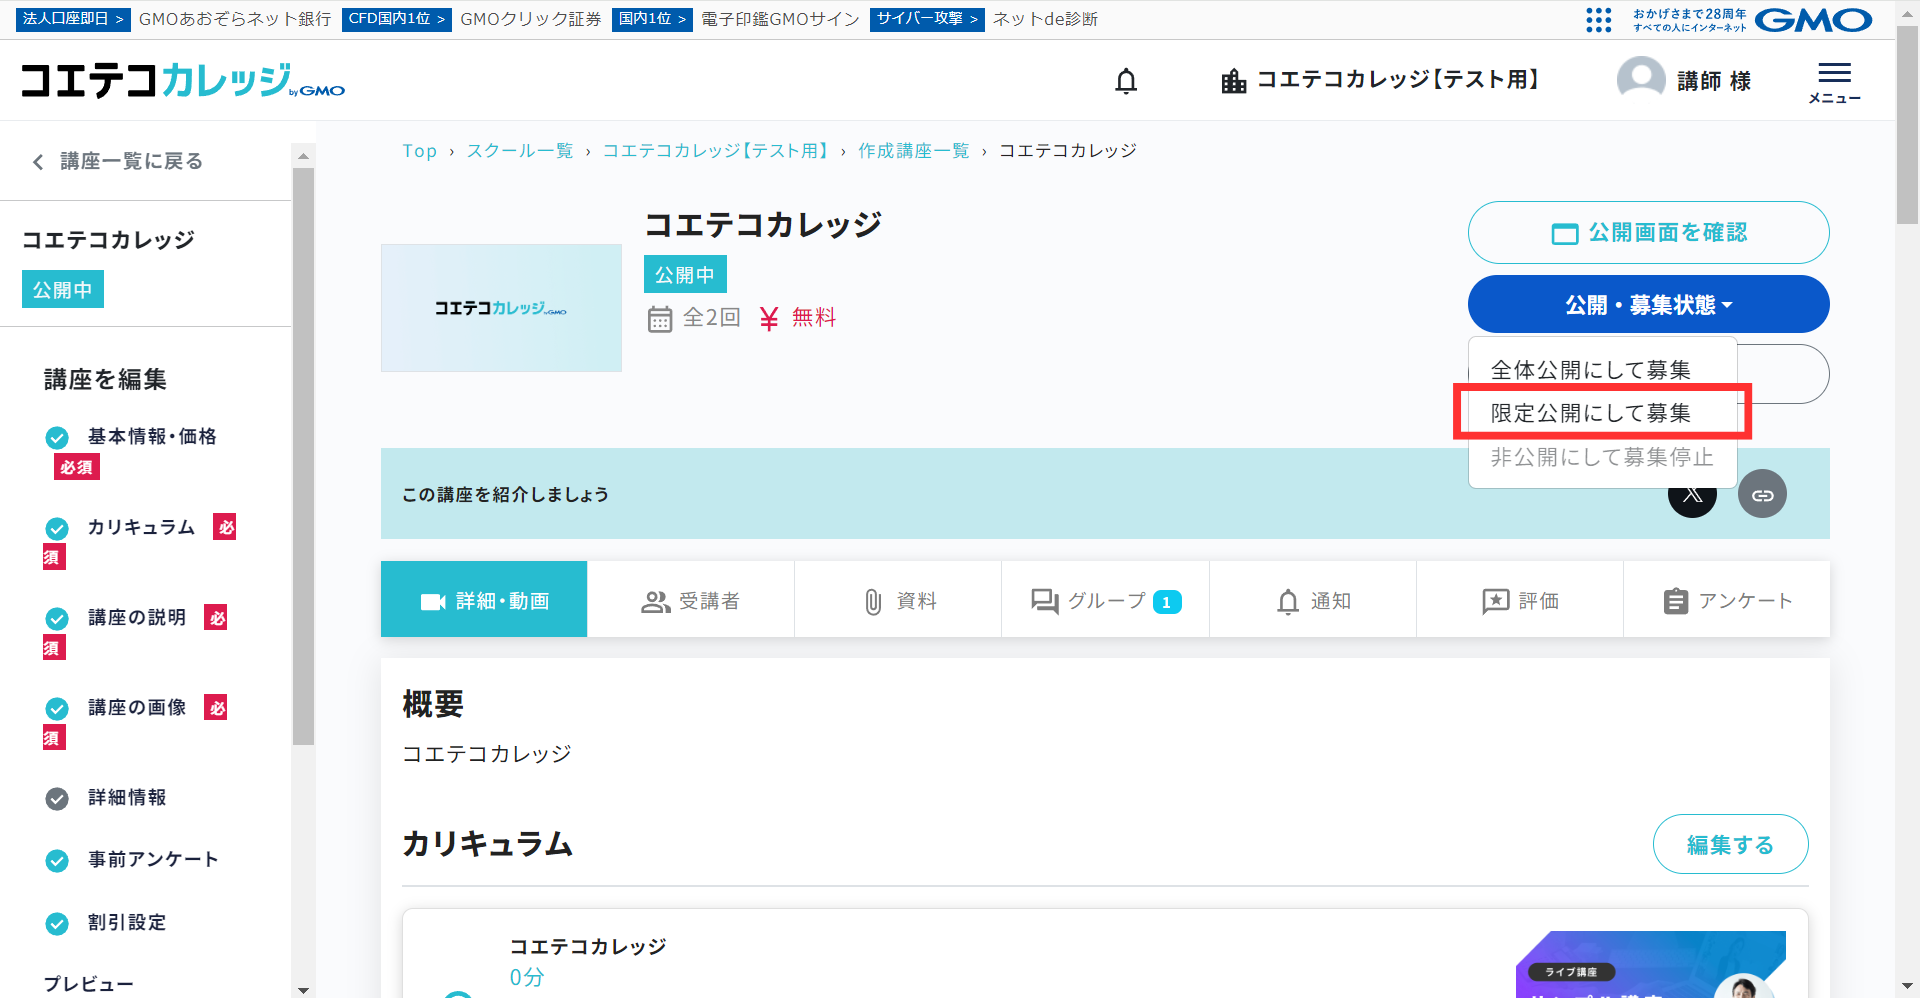Expand the 公開・募集状態 dropdown button
The image size is (1920, 998).
click(x=1648, y=305)
